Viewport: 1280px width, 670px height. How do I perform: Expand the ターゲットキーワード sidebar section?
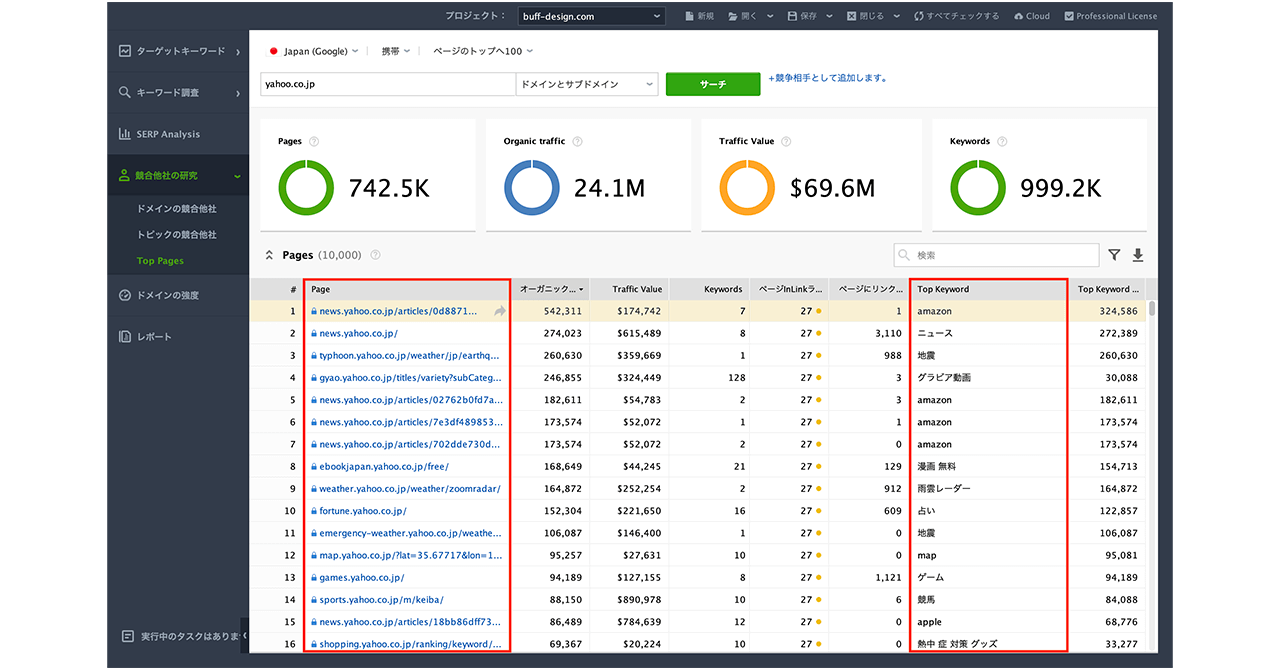pos(180,51)
